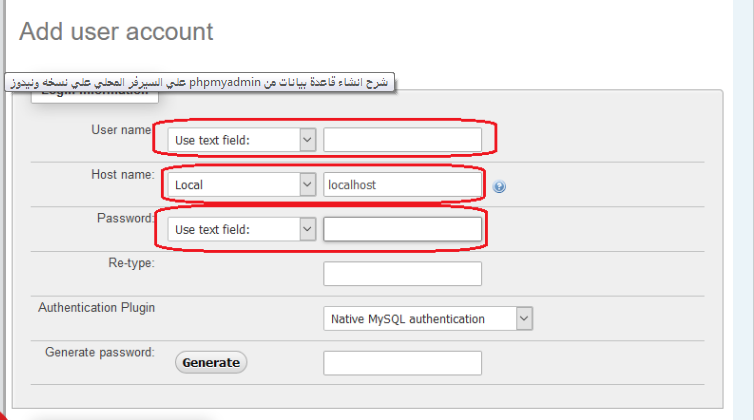The height and width of the screenshot is (420, 754).
Task: Click the generated password text box
Action: coord(402,363)
